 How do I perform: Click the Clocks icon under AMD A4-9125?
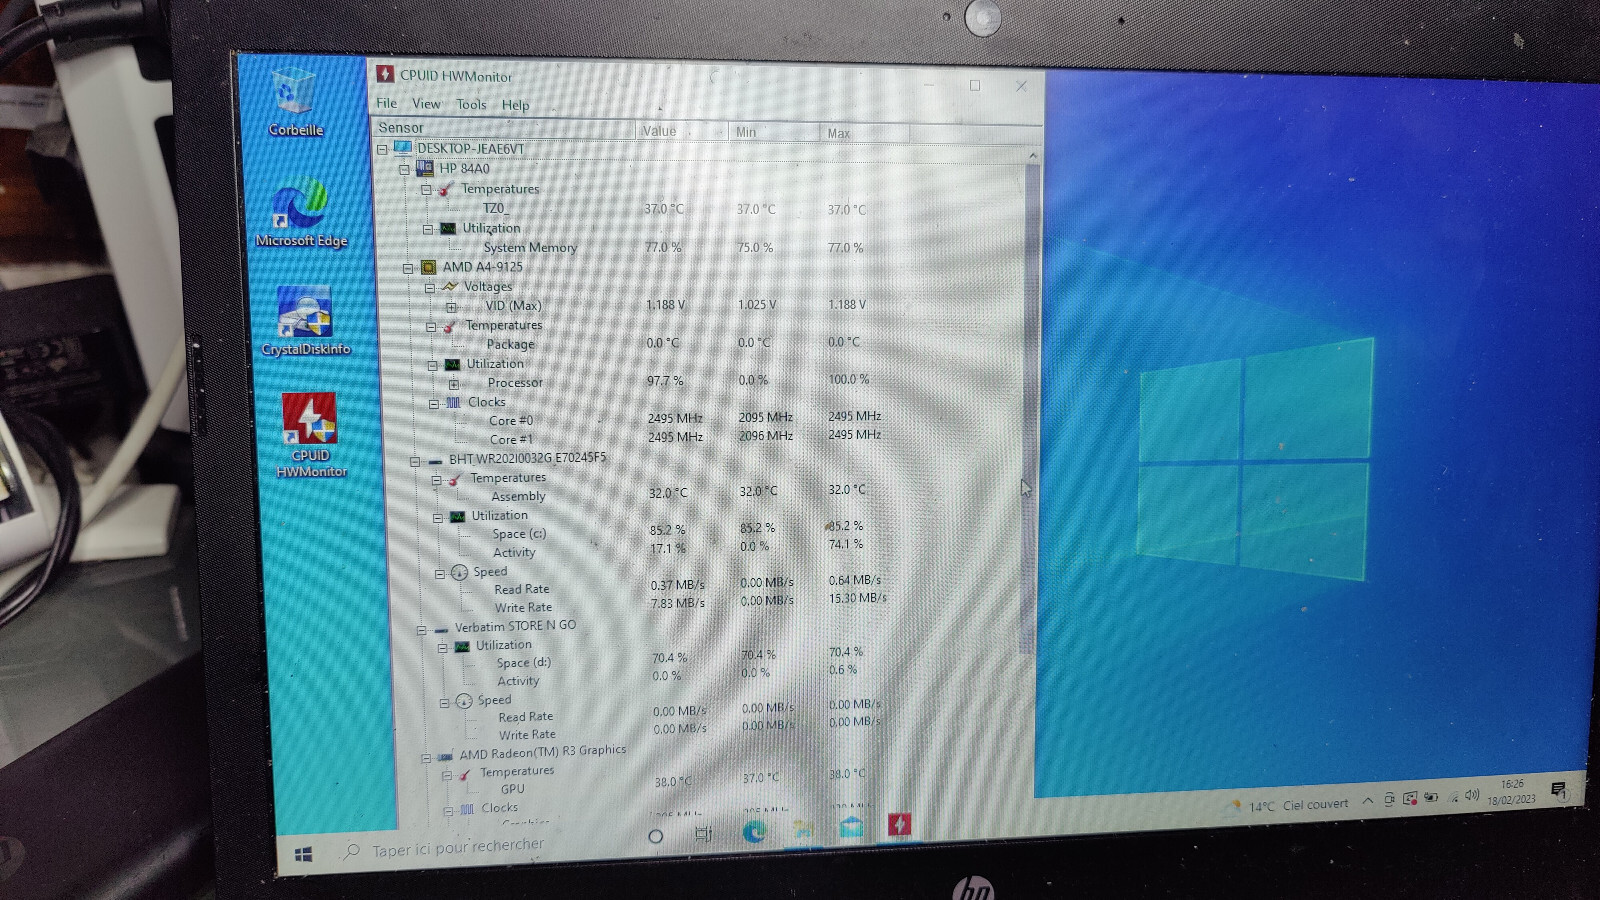click(453, 402)
